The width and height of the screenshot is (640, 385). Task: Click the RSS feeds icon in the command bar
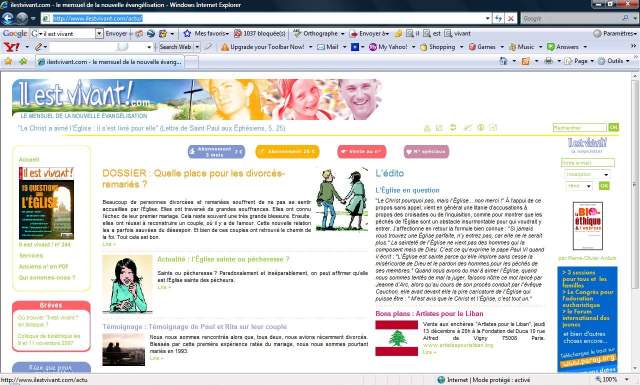[x=525, y=61]
